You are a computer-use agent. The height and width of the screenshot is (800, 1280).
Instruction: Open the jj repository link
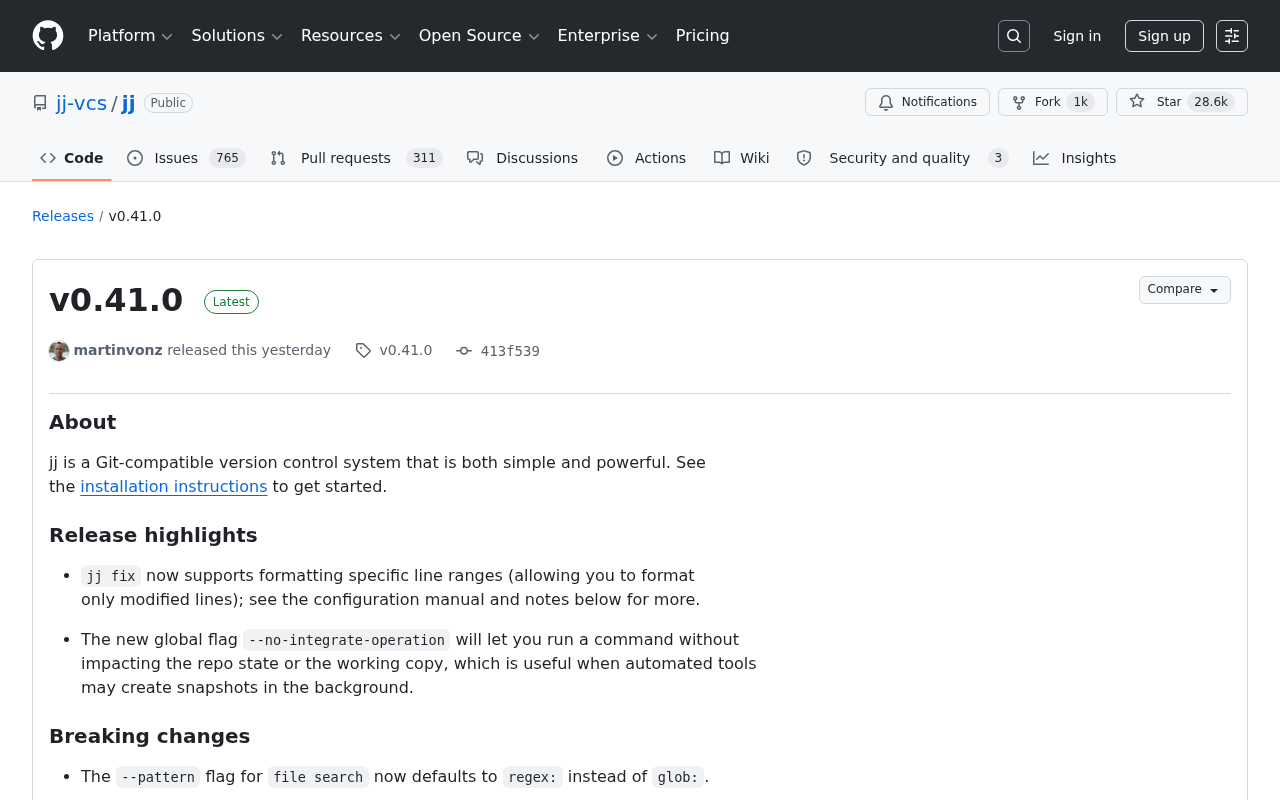tap(128, 103)
